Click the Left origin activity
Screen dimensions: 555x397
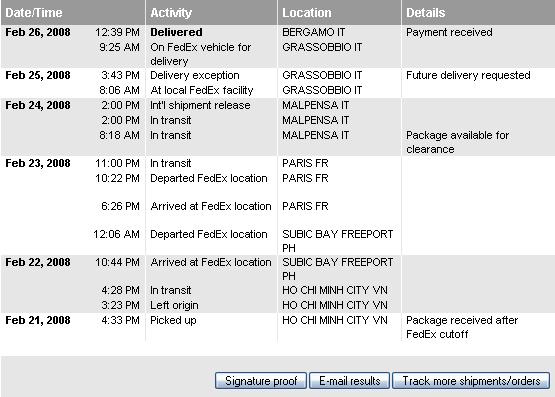coord(174,305)
